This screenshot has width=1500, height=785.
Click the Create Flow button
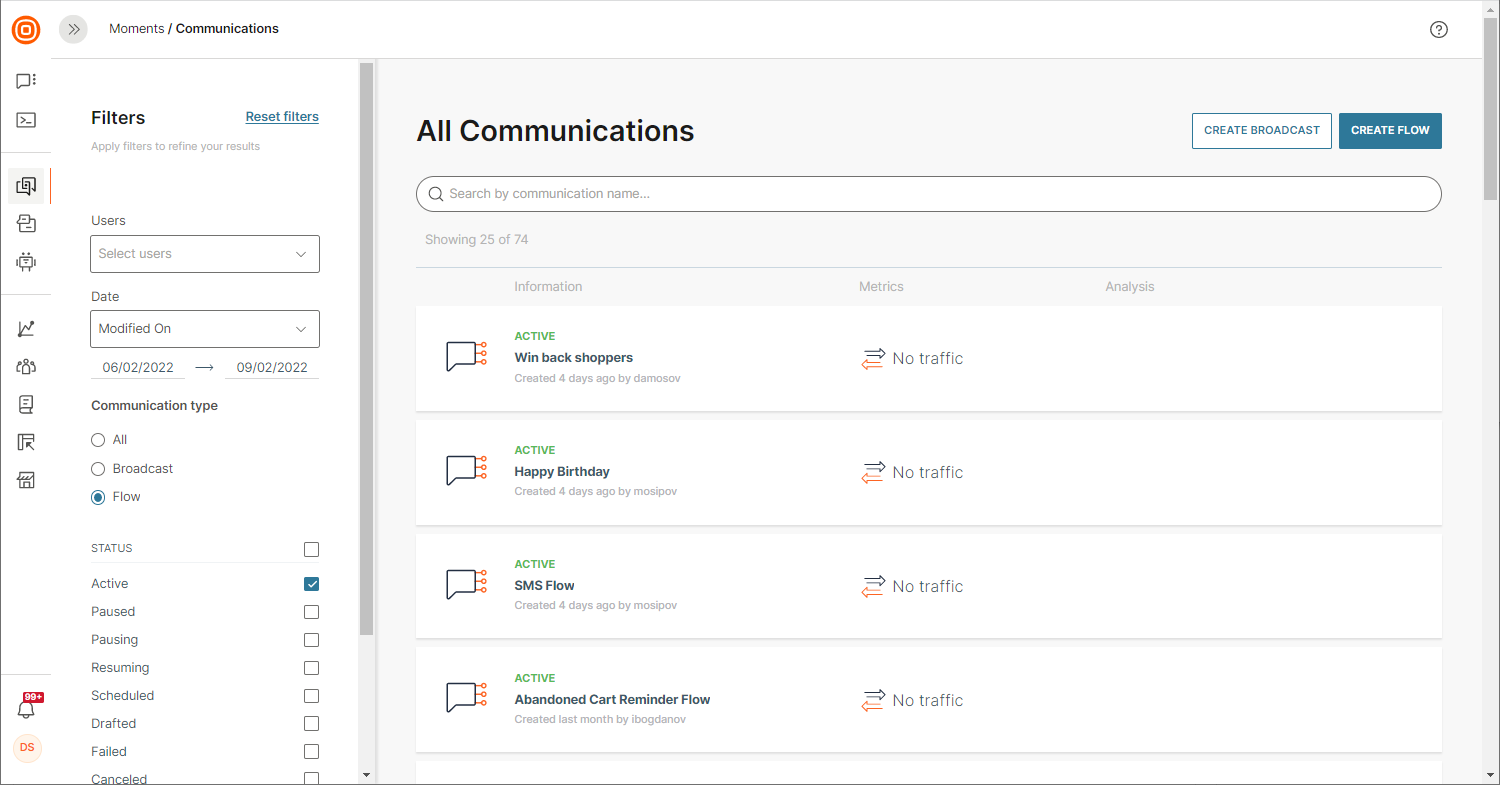pyautogui.click(x=1389, y=131)
